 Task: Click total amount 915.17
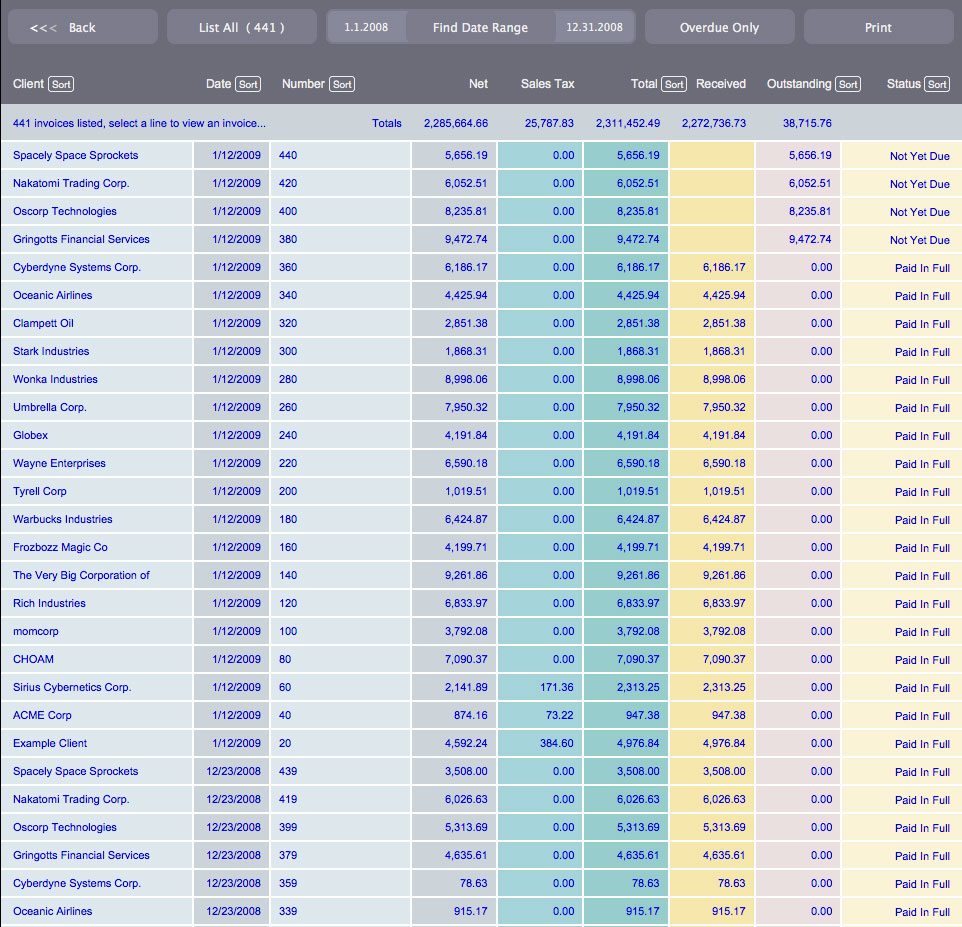point(642,912)
